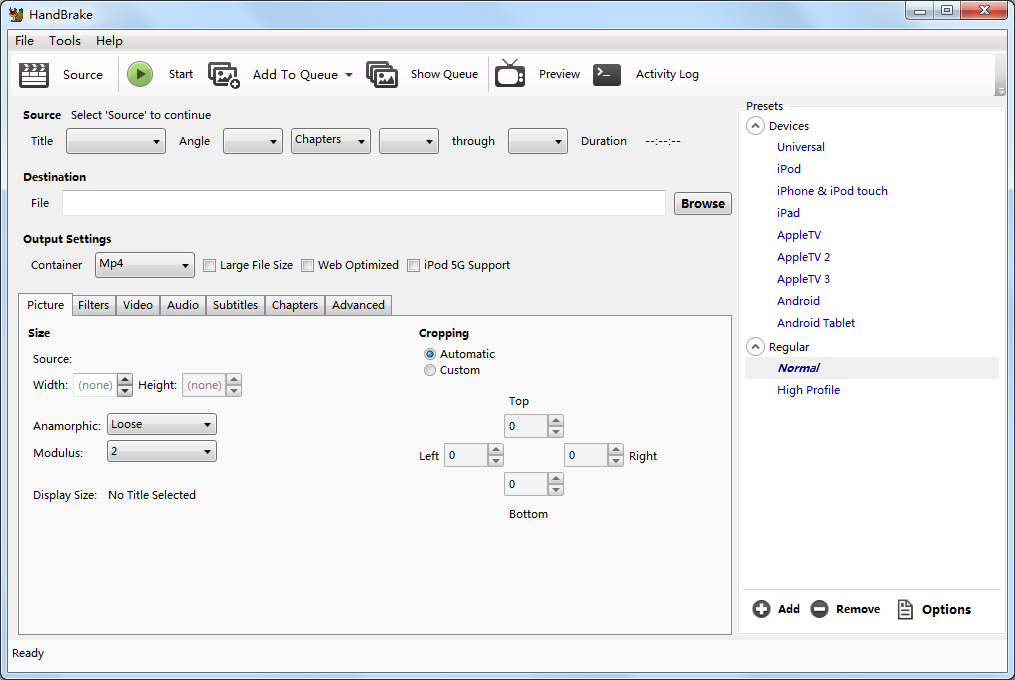Click the Source clapperboard icon
This screenshot has width=1015, height=680.
coord(34,74)
